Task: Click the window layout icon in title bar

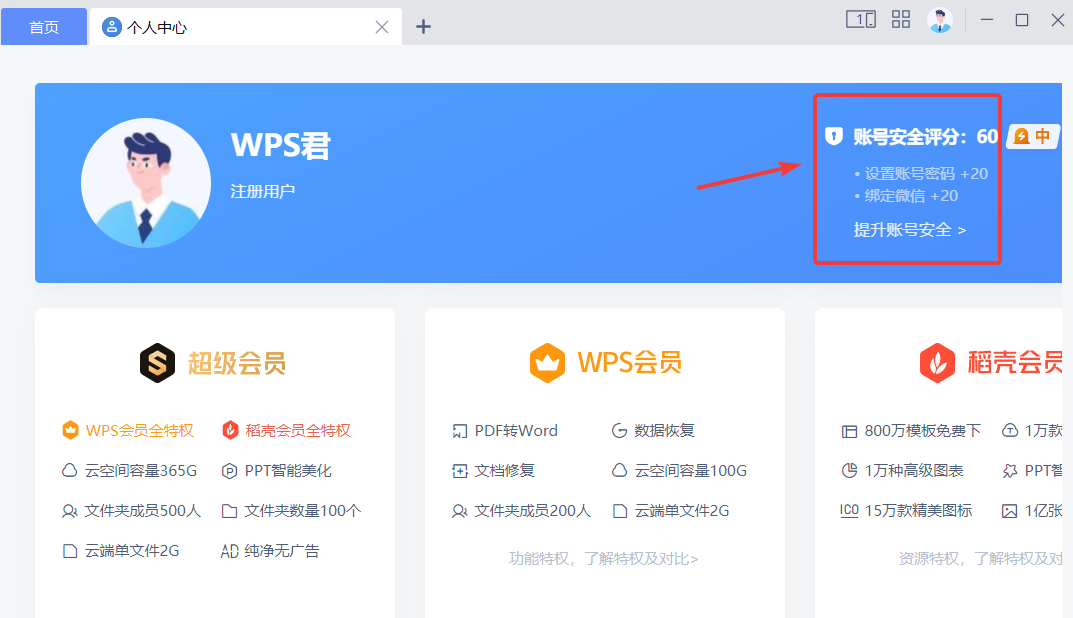Action: pyautogui.click(x=861, y=19)
